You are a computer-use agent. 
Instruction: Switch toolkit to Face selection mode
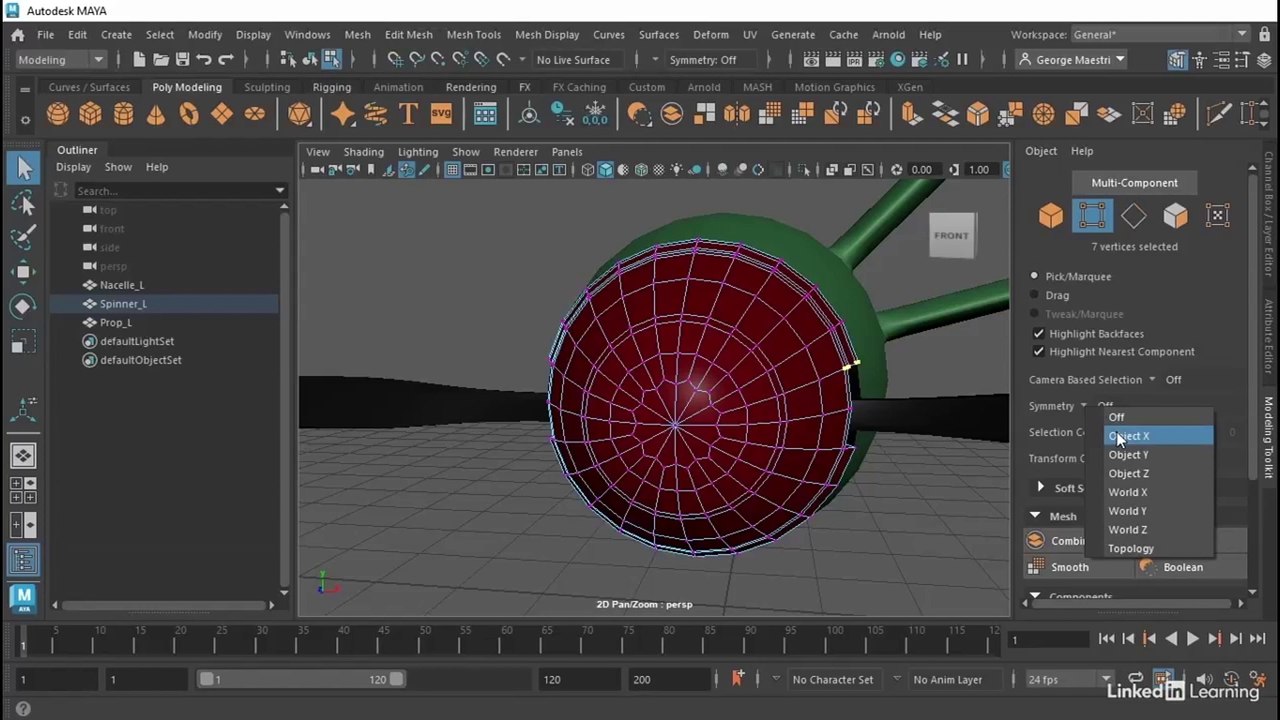(x=1175, y=216)
